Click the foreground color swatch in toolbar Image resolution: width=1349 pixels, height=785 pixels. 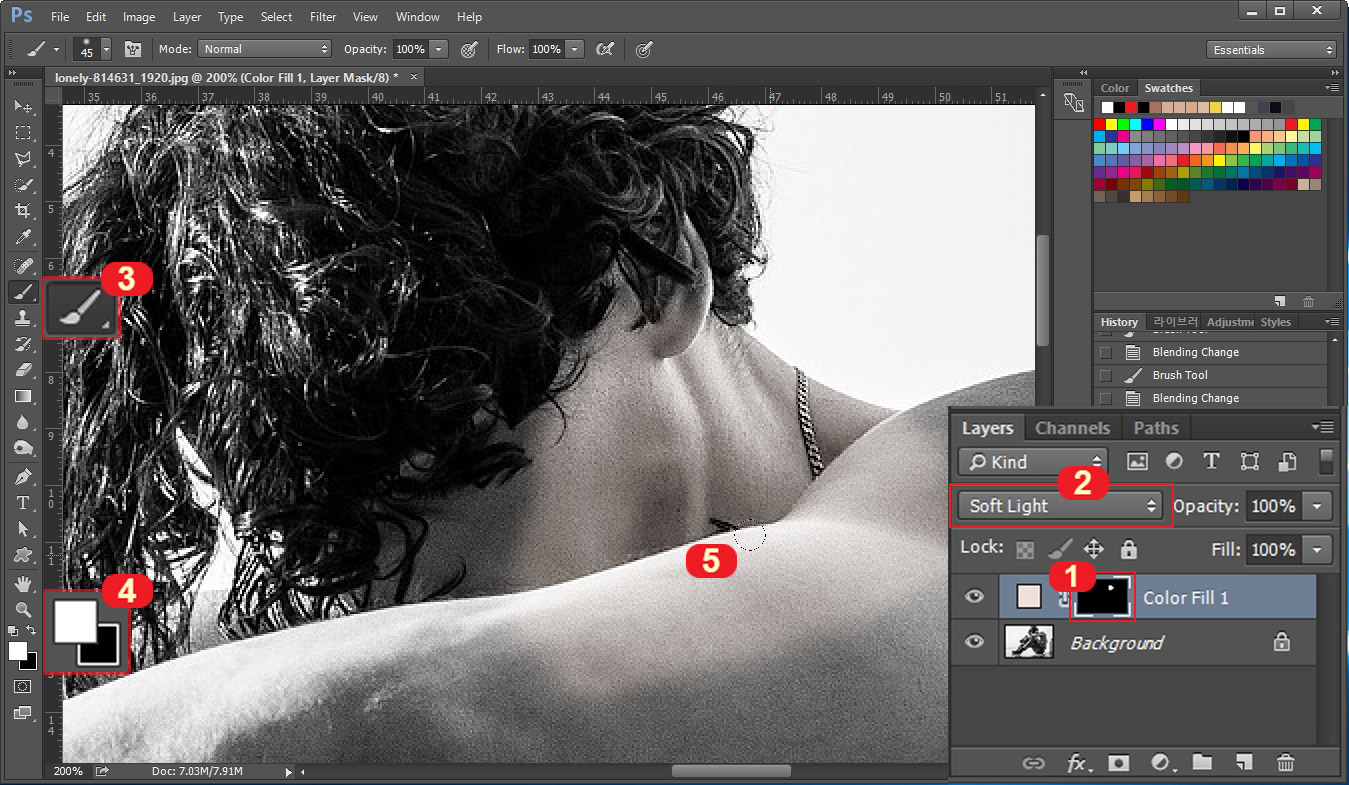tap(17, 650)
